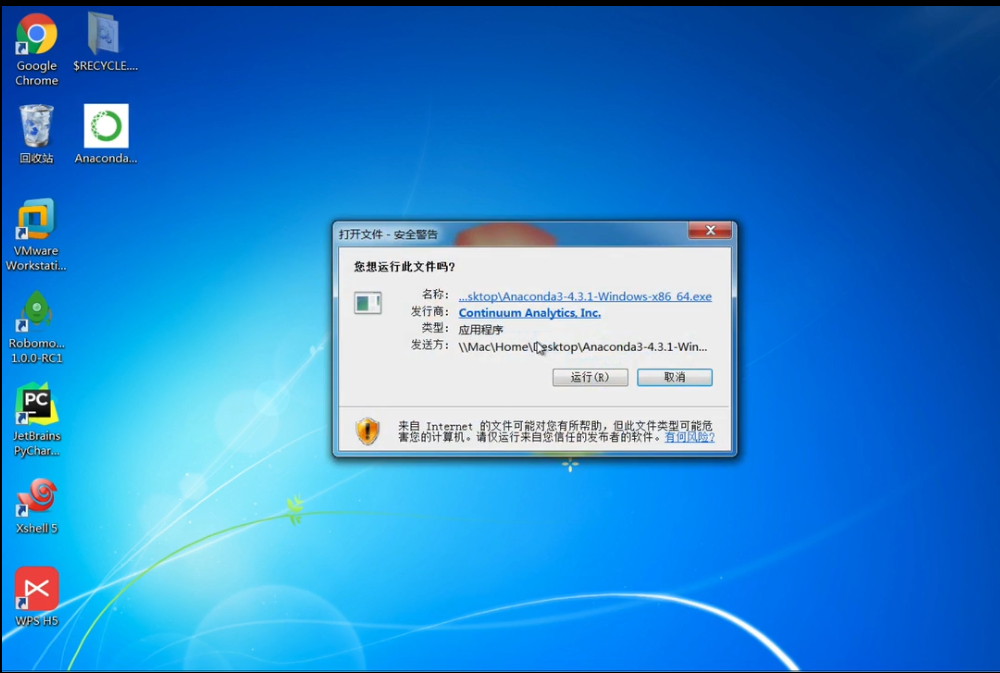Open Google Chrome desktop shortcut

pyautogui.click(x=36, y=49)
